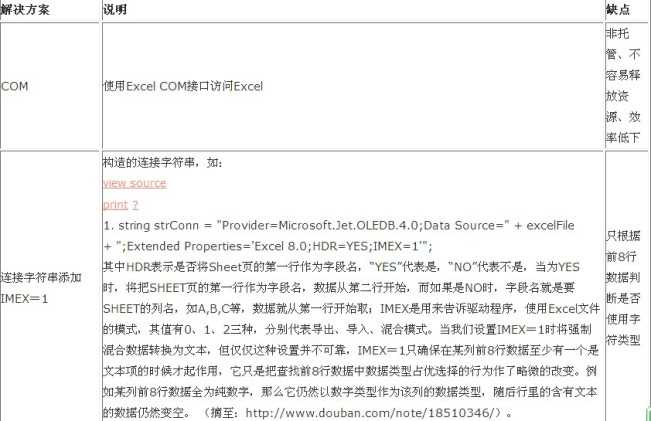This screenshot has width=651, height=421.
Task: Click the line starting '文本项的时候才起作用'
Action: click(350, 371)
